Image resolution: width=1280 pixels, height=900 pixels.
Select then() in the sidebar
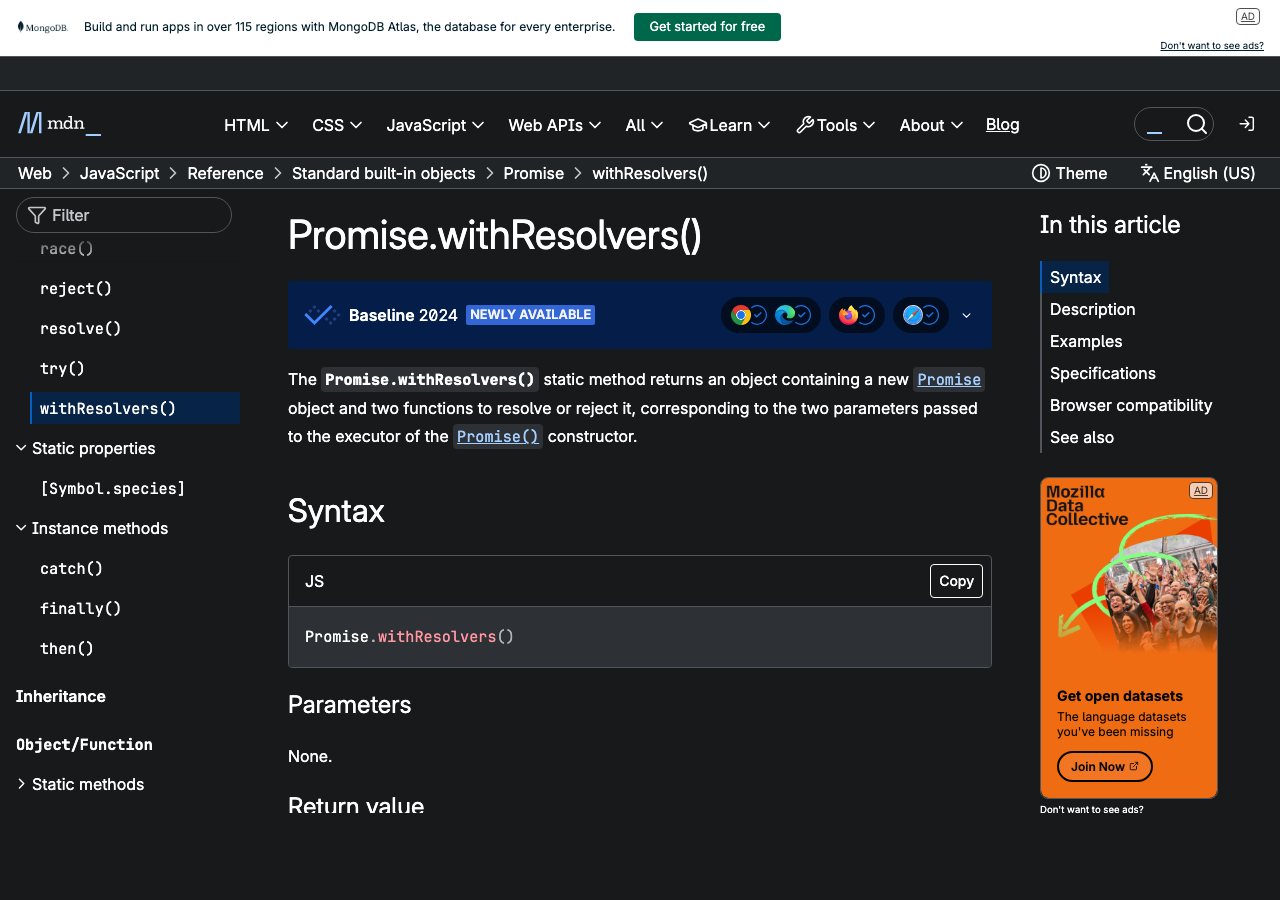tap(67, 648)
